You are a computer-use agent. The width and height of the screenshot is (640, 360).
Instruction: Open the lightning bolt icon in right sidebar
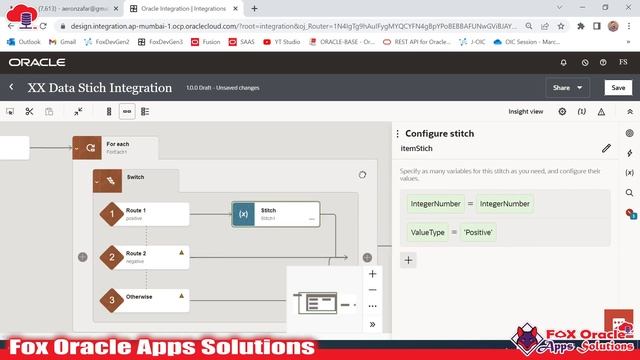click(x=629, y=153)
